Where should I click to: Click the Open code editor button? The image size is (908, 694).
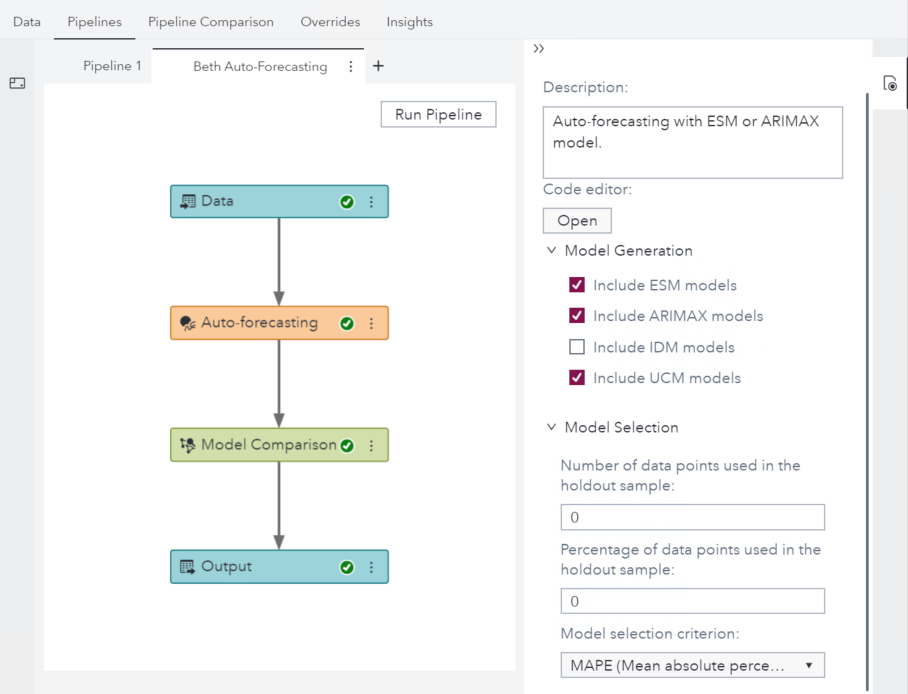point(577,221)
